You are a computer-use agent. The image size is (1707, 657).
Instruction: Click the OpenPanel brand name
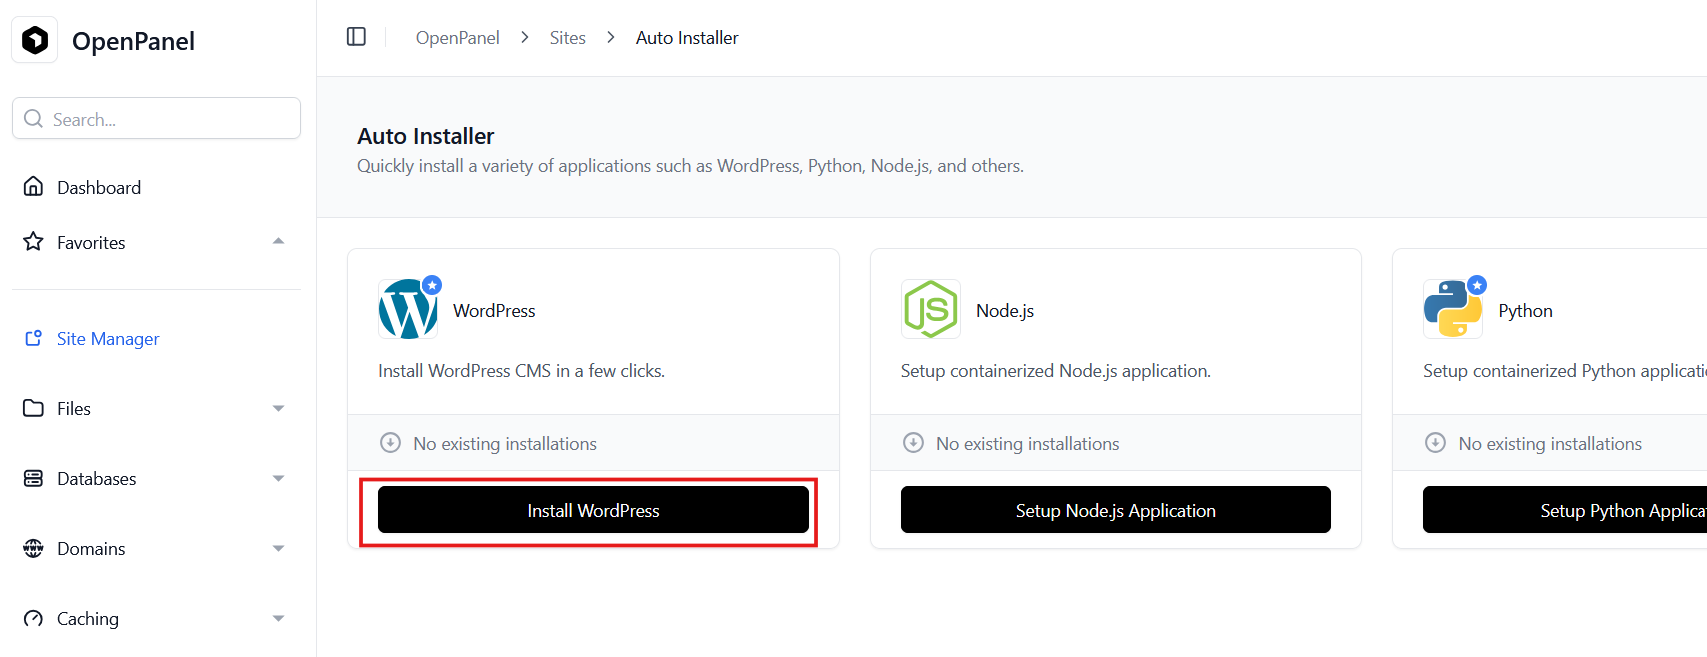tap(133, 41)
